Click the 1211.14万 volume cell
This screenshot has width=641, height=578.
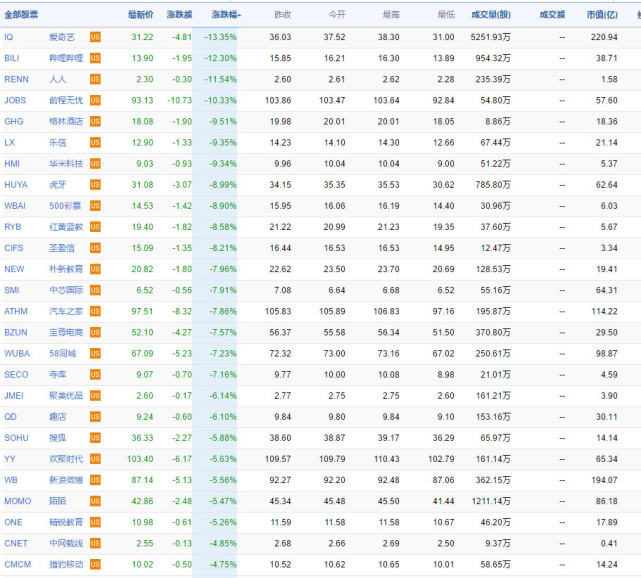(491, 502)
